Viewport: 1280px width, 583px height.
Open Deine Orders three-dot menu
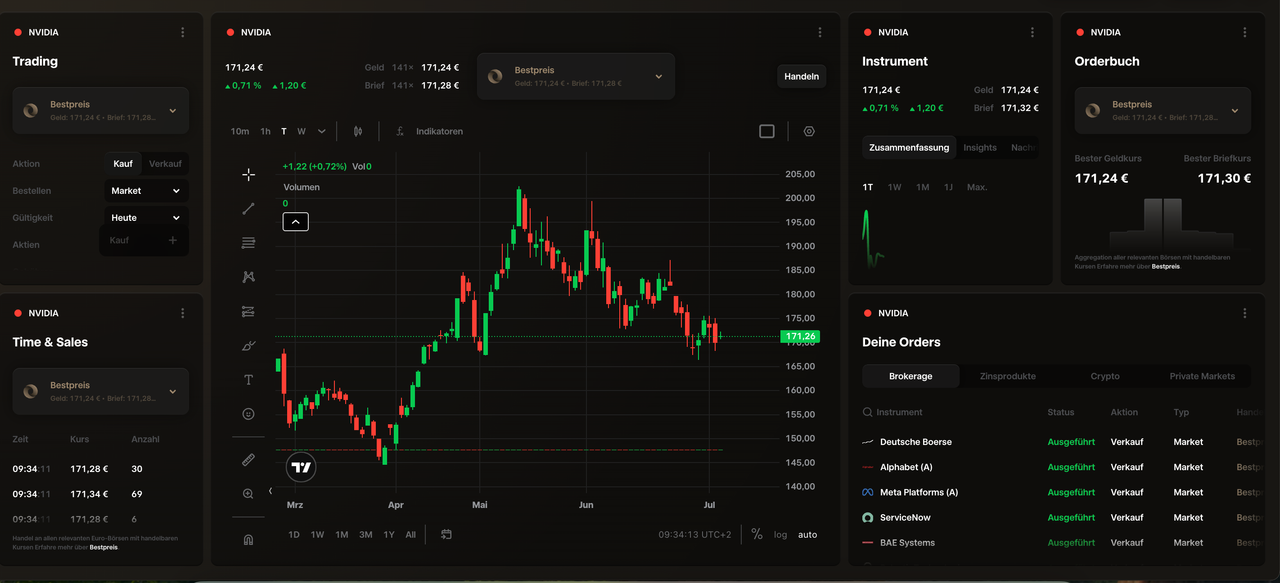[1245, 313]
